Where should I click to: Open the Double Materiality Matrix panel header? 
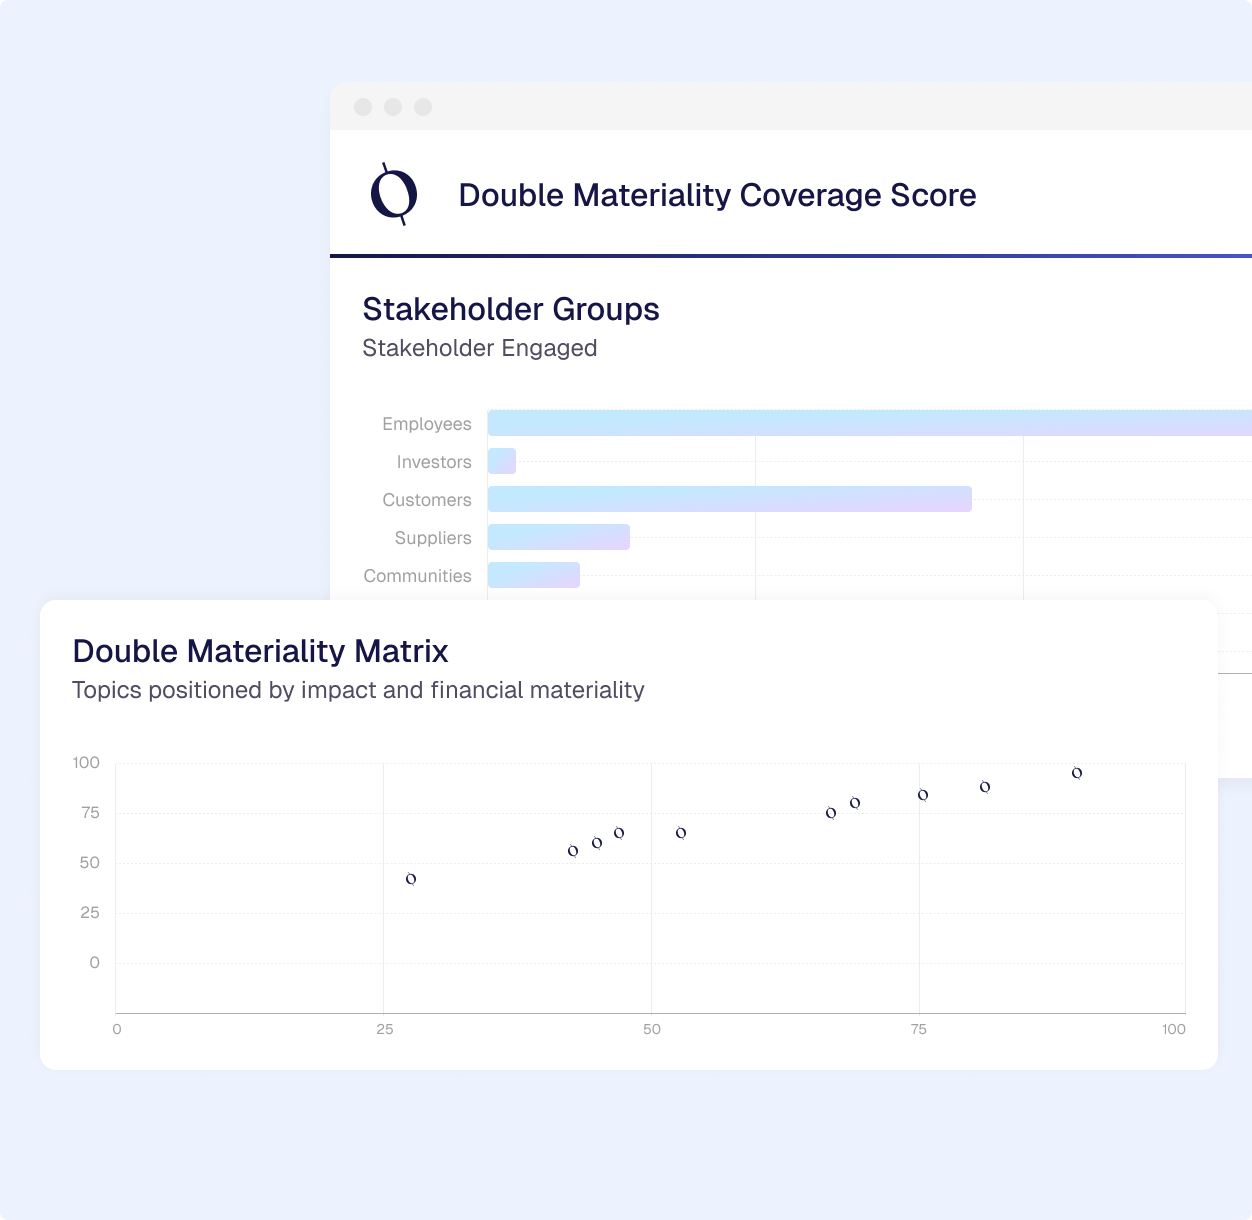[259, 651]
